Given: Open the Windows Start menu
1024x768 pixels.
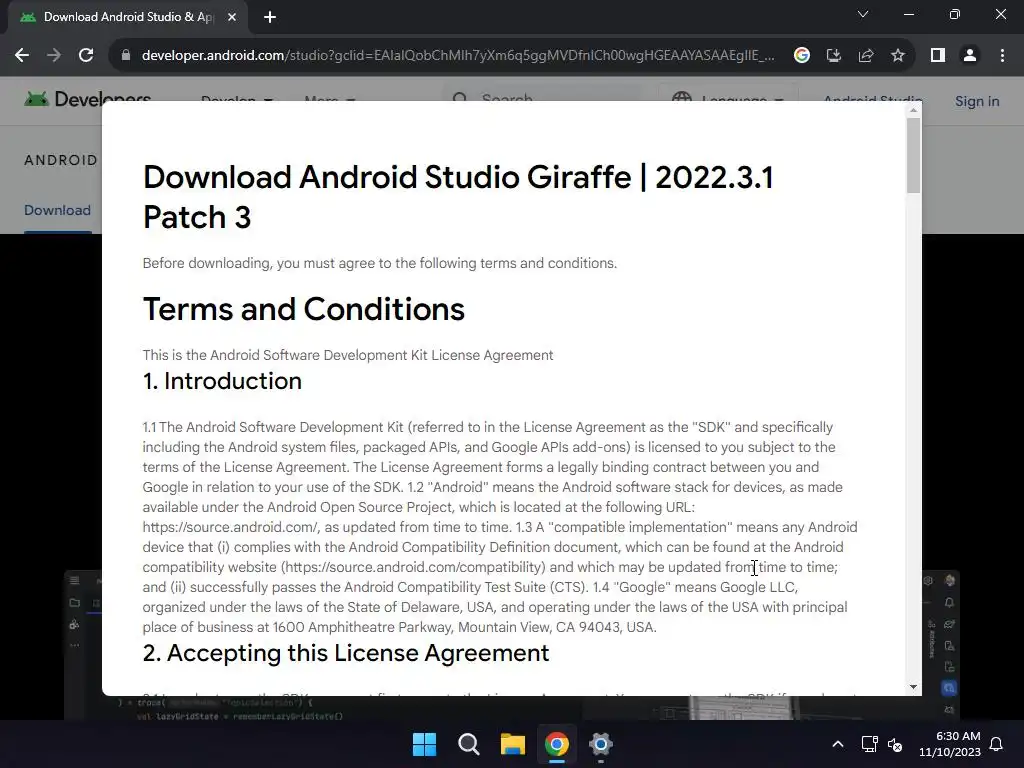Looking at the screenshot, I should tap(424, 744).
